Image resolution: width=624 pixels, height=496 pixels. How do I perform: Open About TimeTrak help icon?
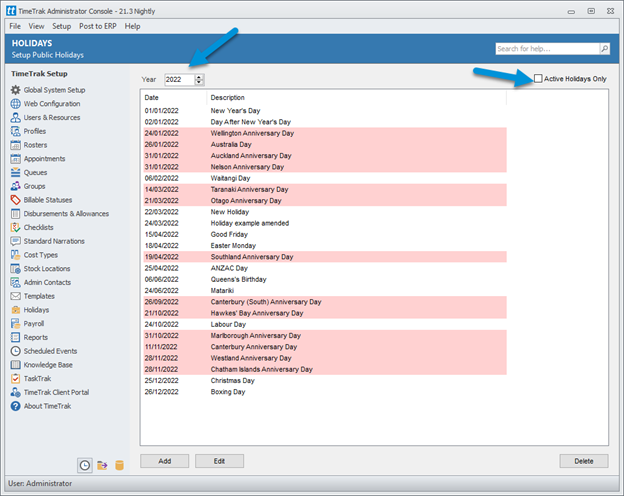click(x=15, y=406)
